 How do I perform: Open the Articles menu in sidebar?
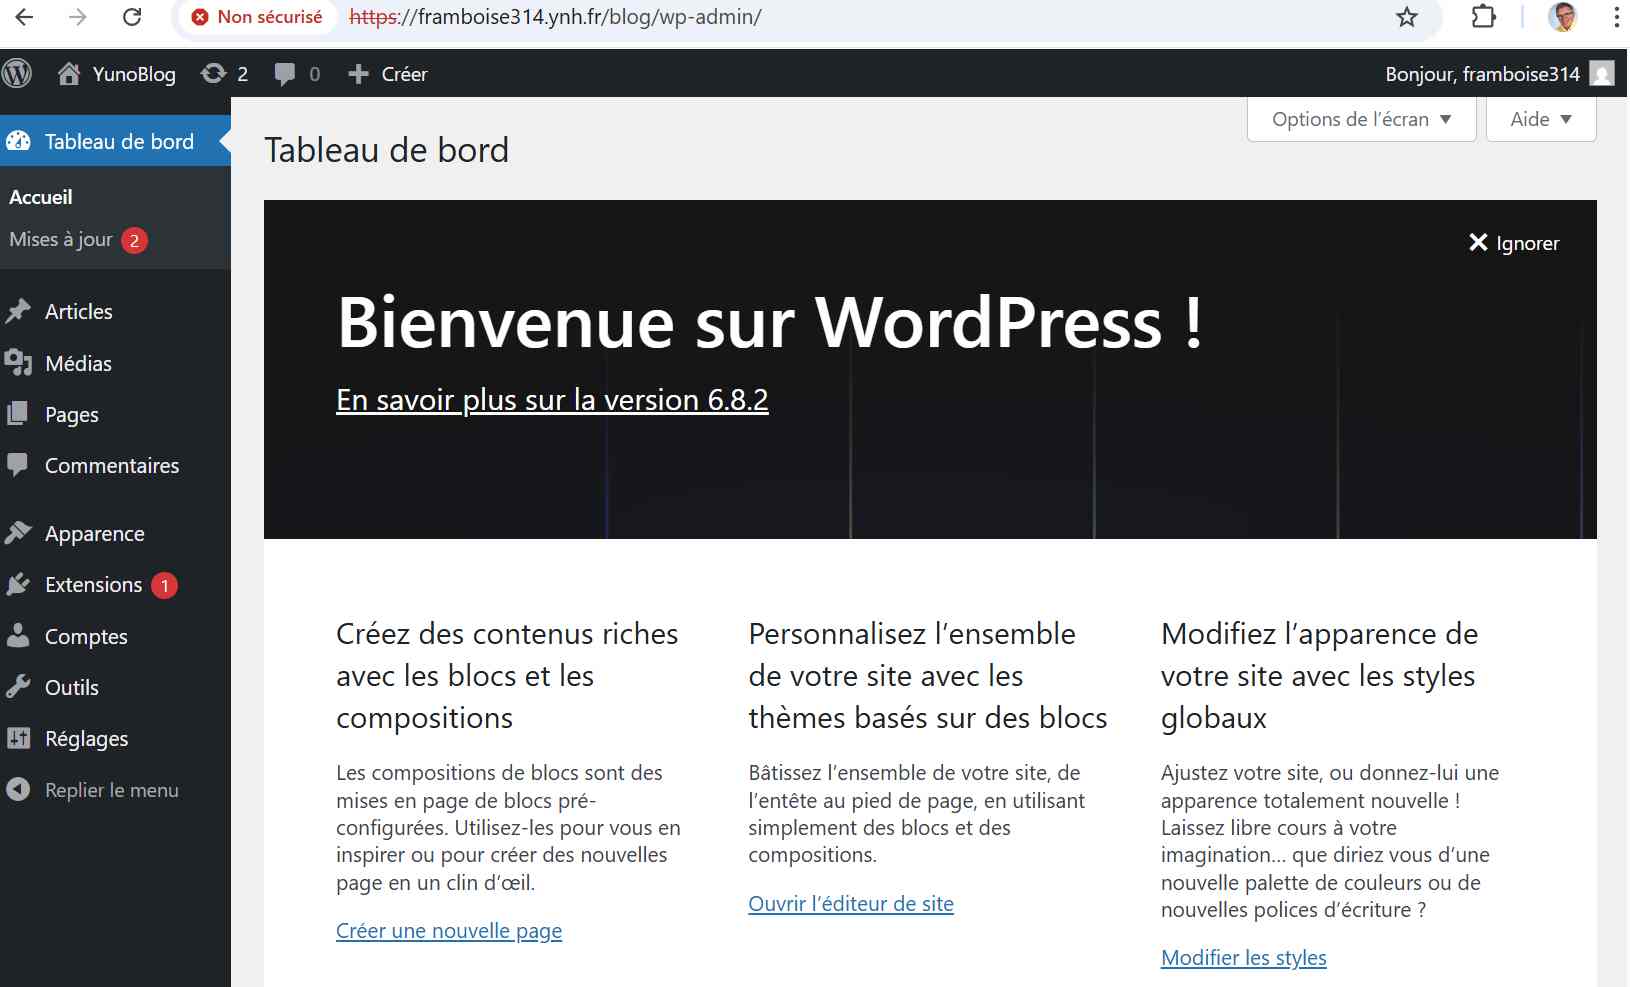78,312
